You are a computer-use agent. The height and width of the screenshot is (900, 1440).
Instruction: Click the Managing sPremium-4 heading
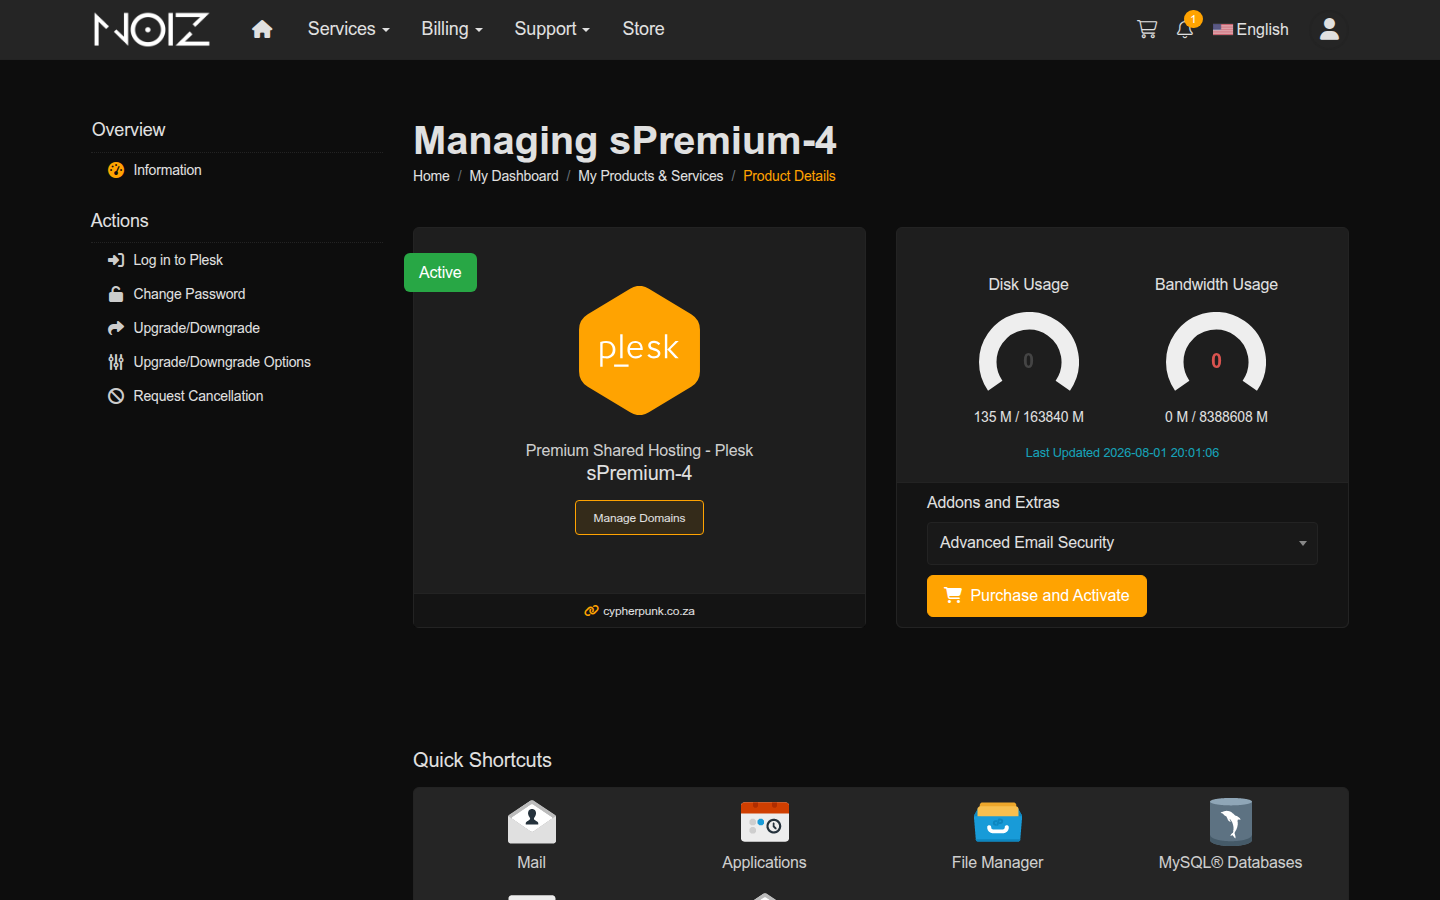coord(625,140)
